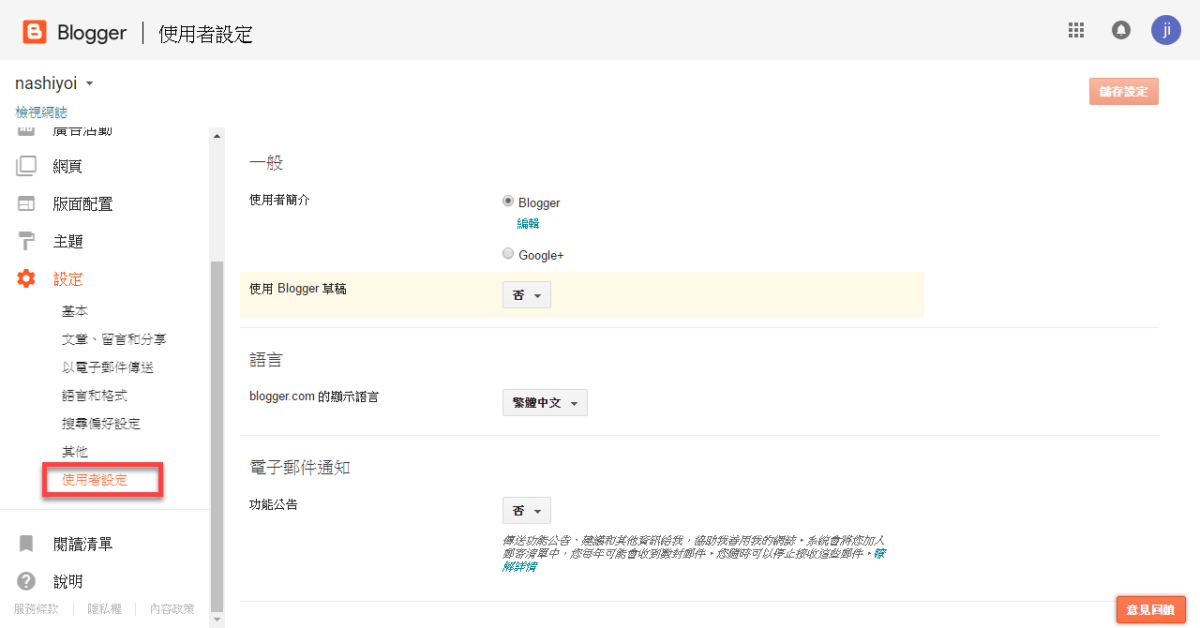This screenshot has width=1200, height=628.
Task: Click the 使用者簡介 label
Action: point(279,200)
